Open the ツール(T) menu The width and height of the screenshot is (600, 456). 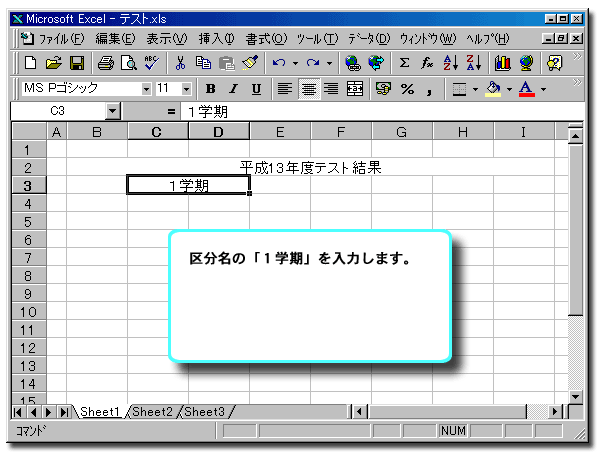click(x=317, y=39)
